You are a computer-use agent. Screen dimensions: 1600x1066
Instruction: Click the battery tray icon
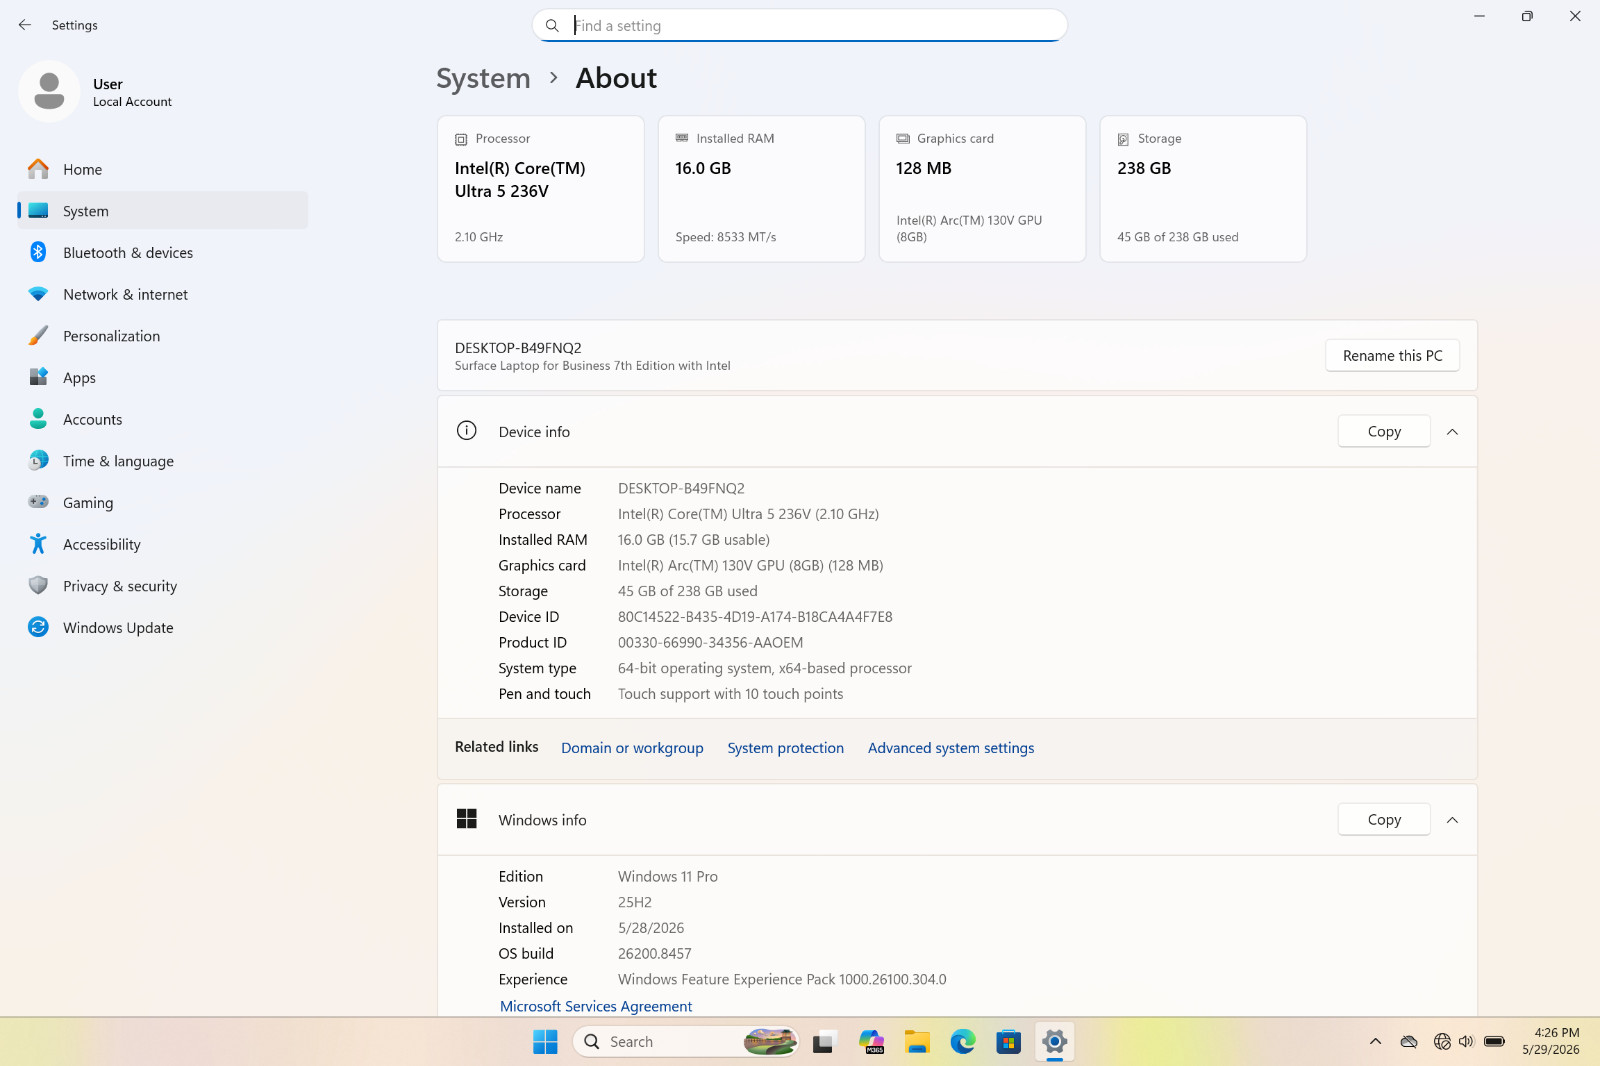pos(1494,1042)
